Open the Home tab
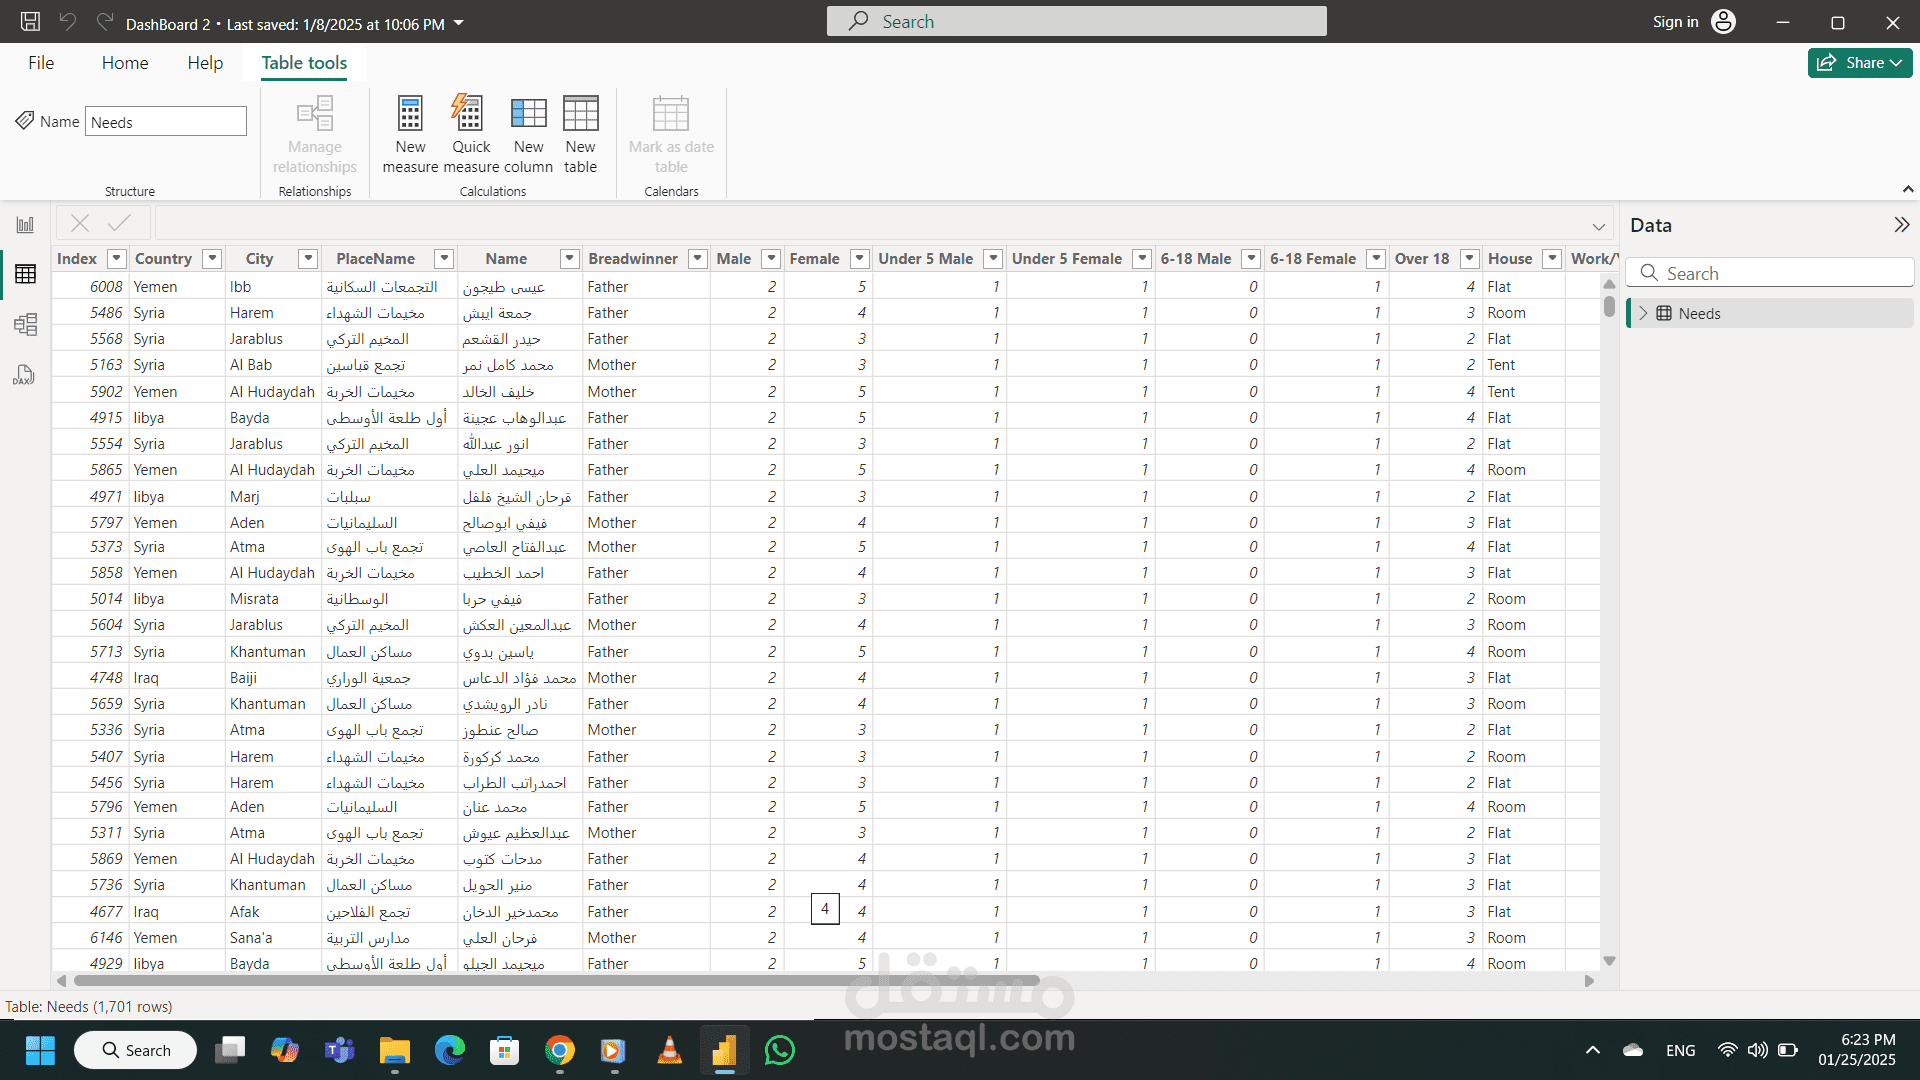 [x=124, y=63]
